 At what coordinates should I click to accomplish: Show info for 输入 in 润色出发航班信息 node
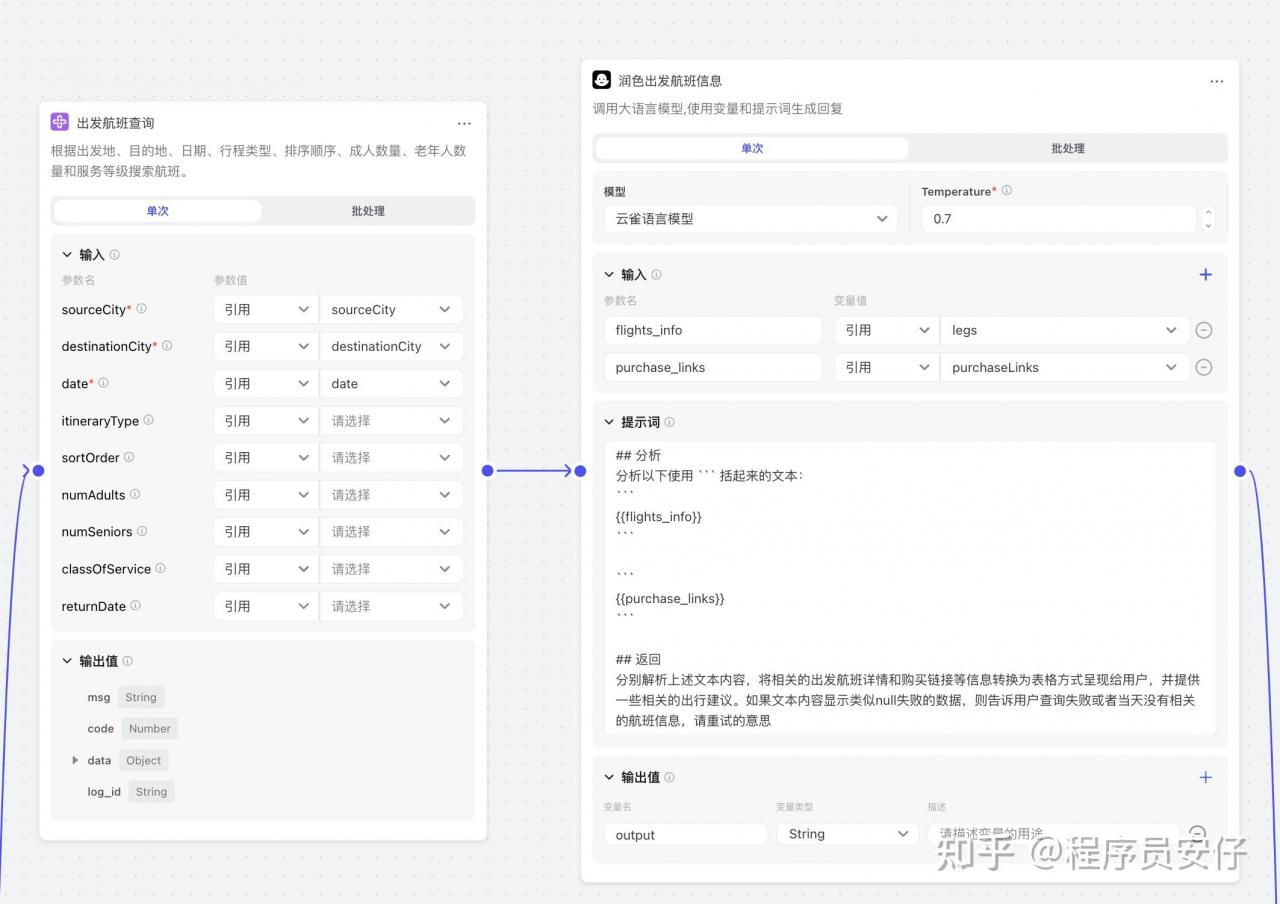[656, 274]
